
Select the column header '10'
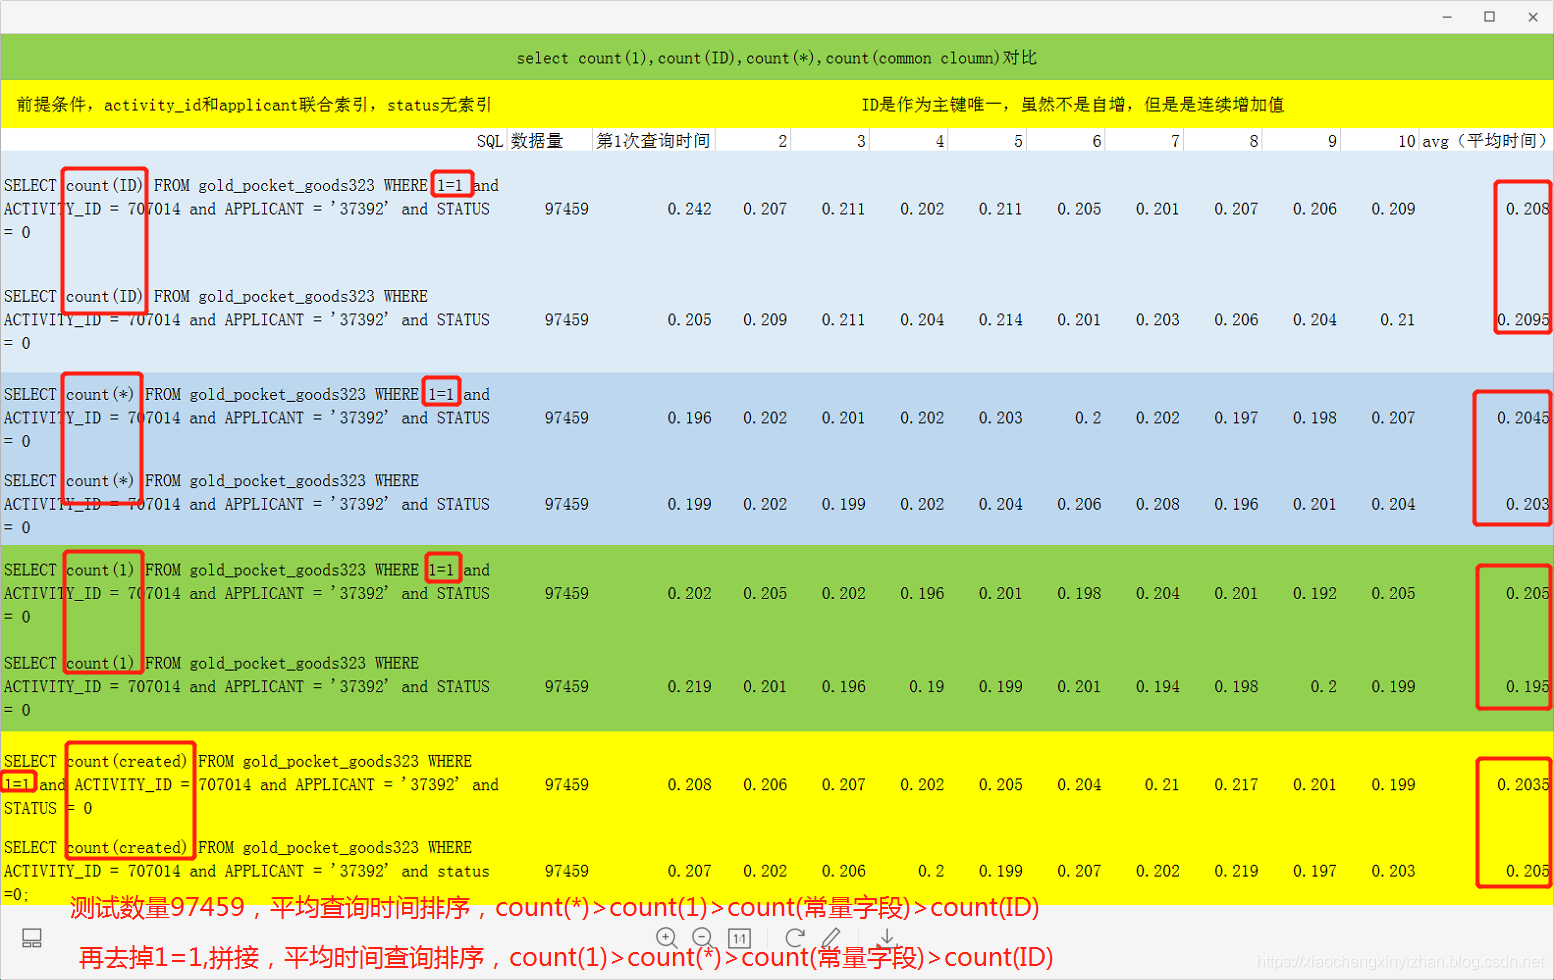click(1406, 141)
